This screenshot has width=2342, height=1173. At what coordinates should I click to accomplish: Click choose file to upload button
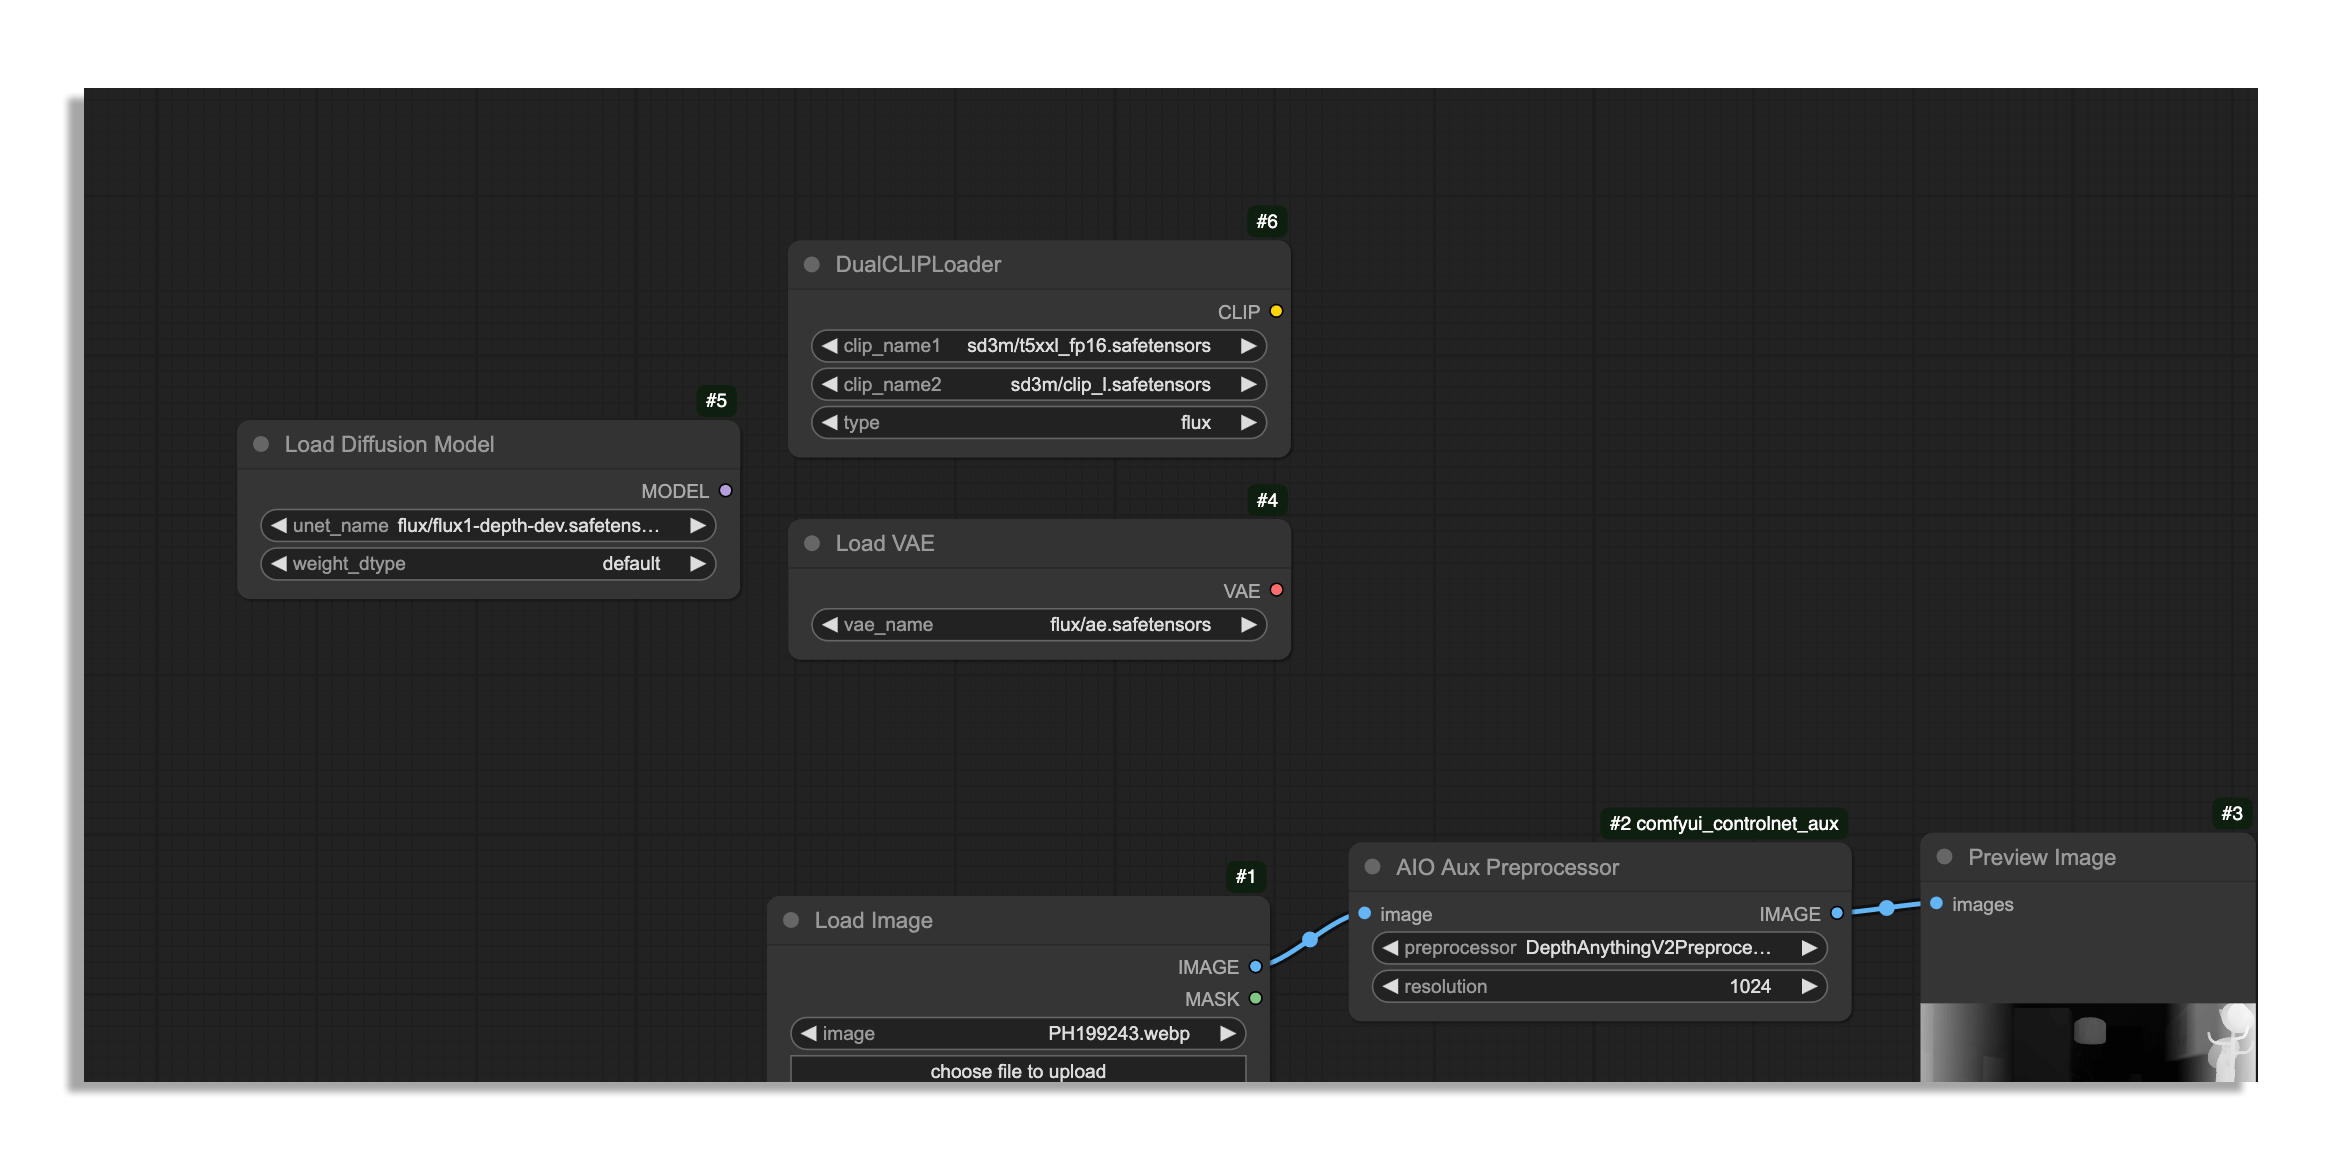(x=1018, y=1070)
